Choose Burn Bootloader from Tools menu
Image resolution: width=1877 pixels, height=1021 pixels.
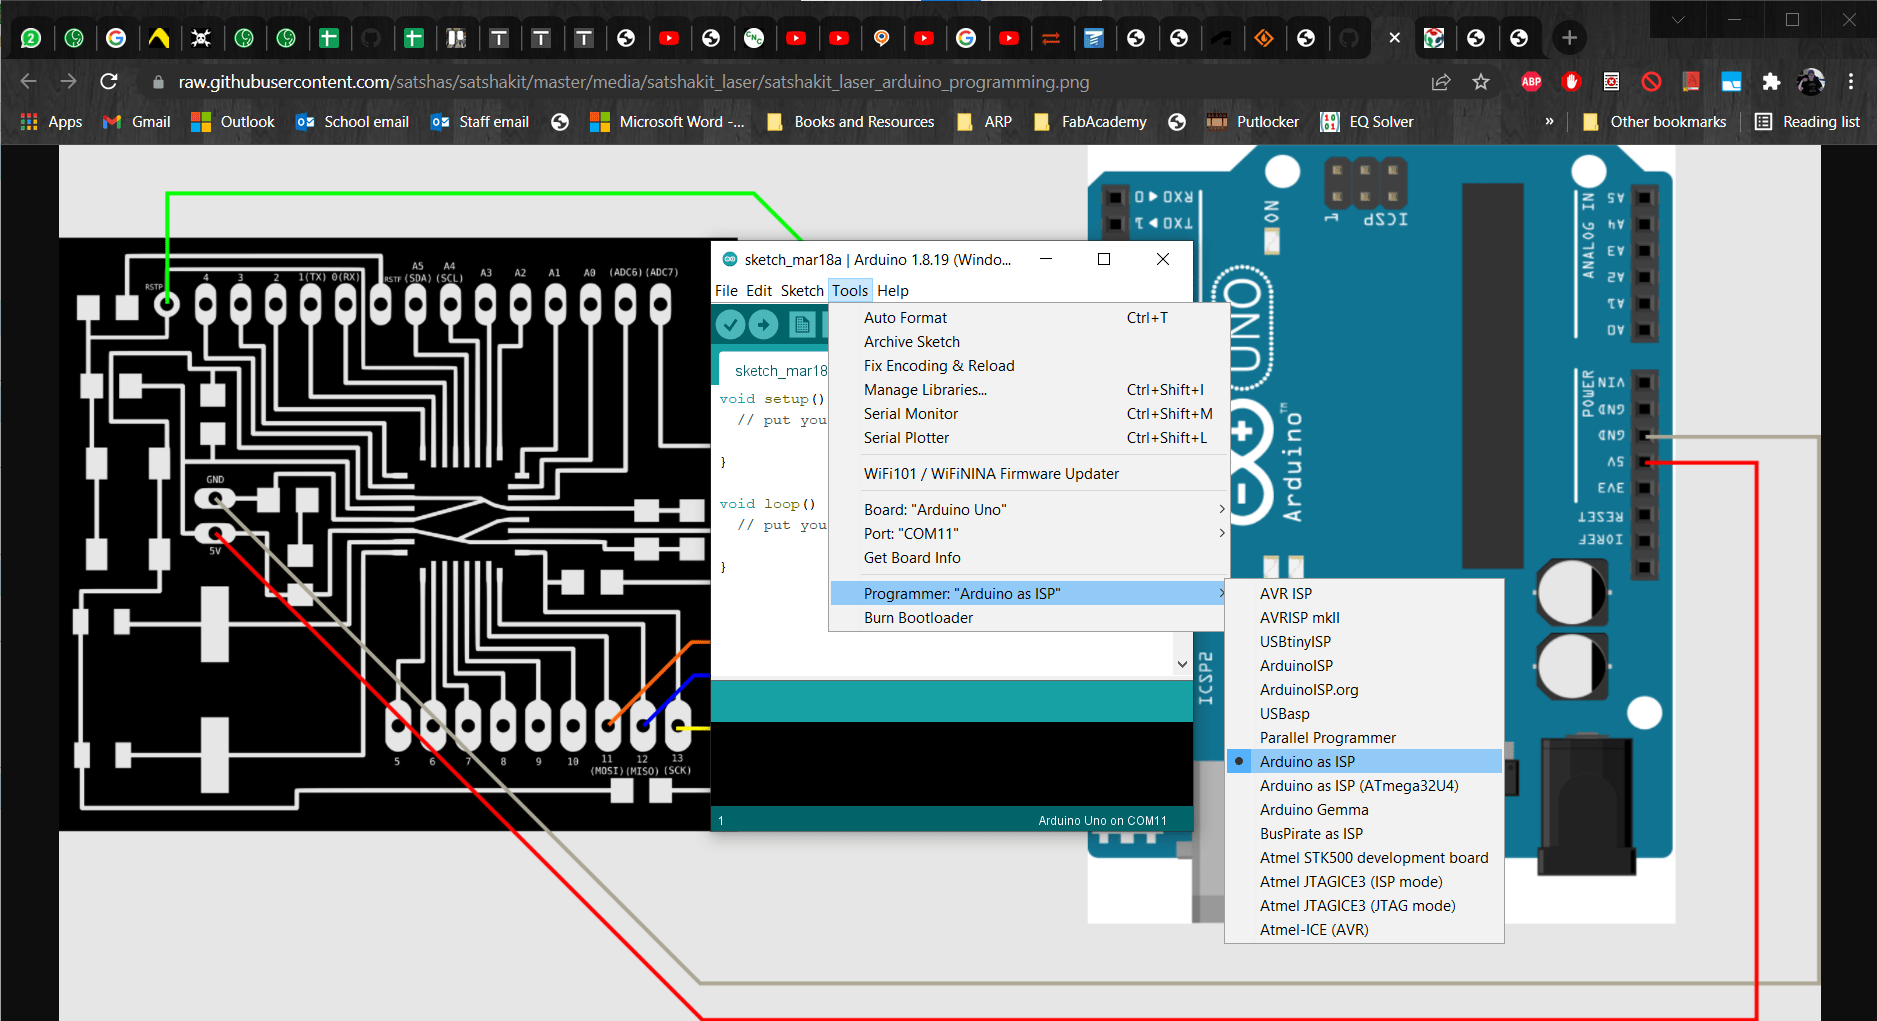(x=1029, y=617)
